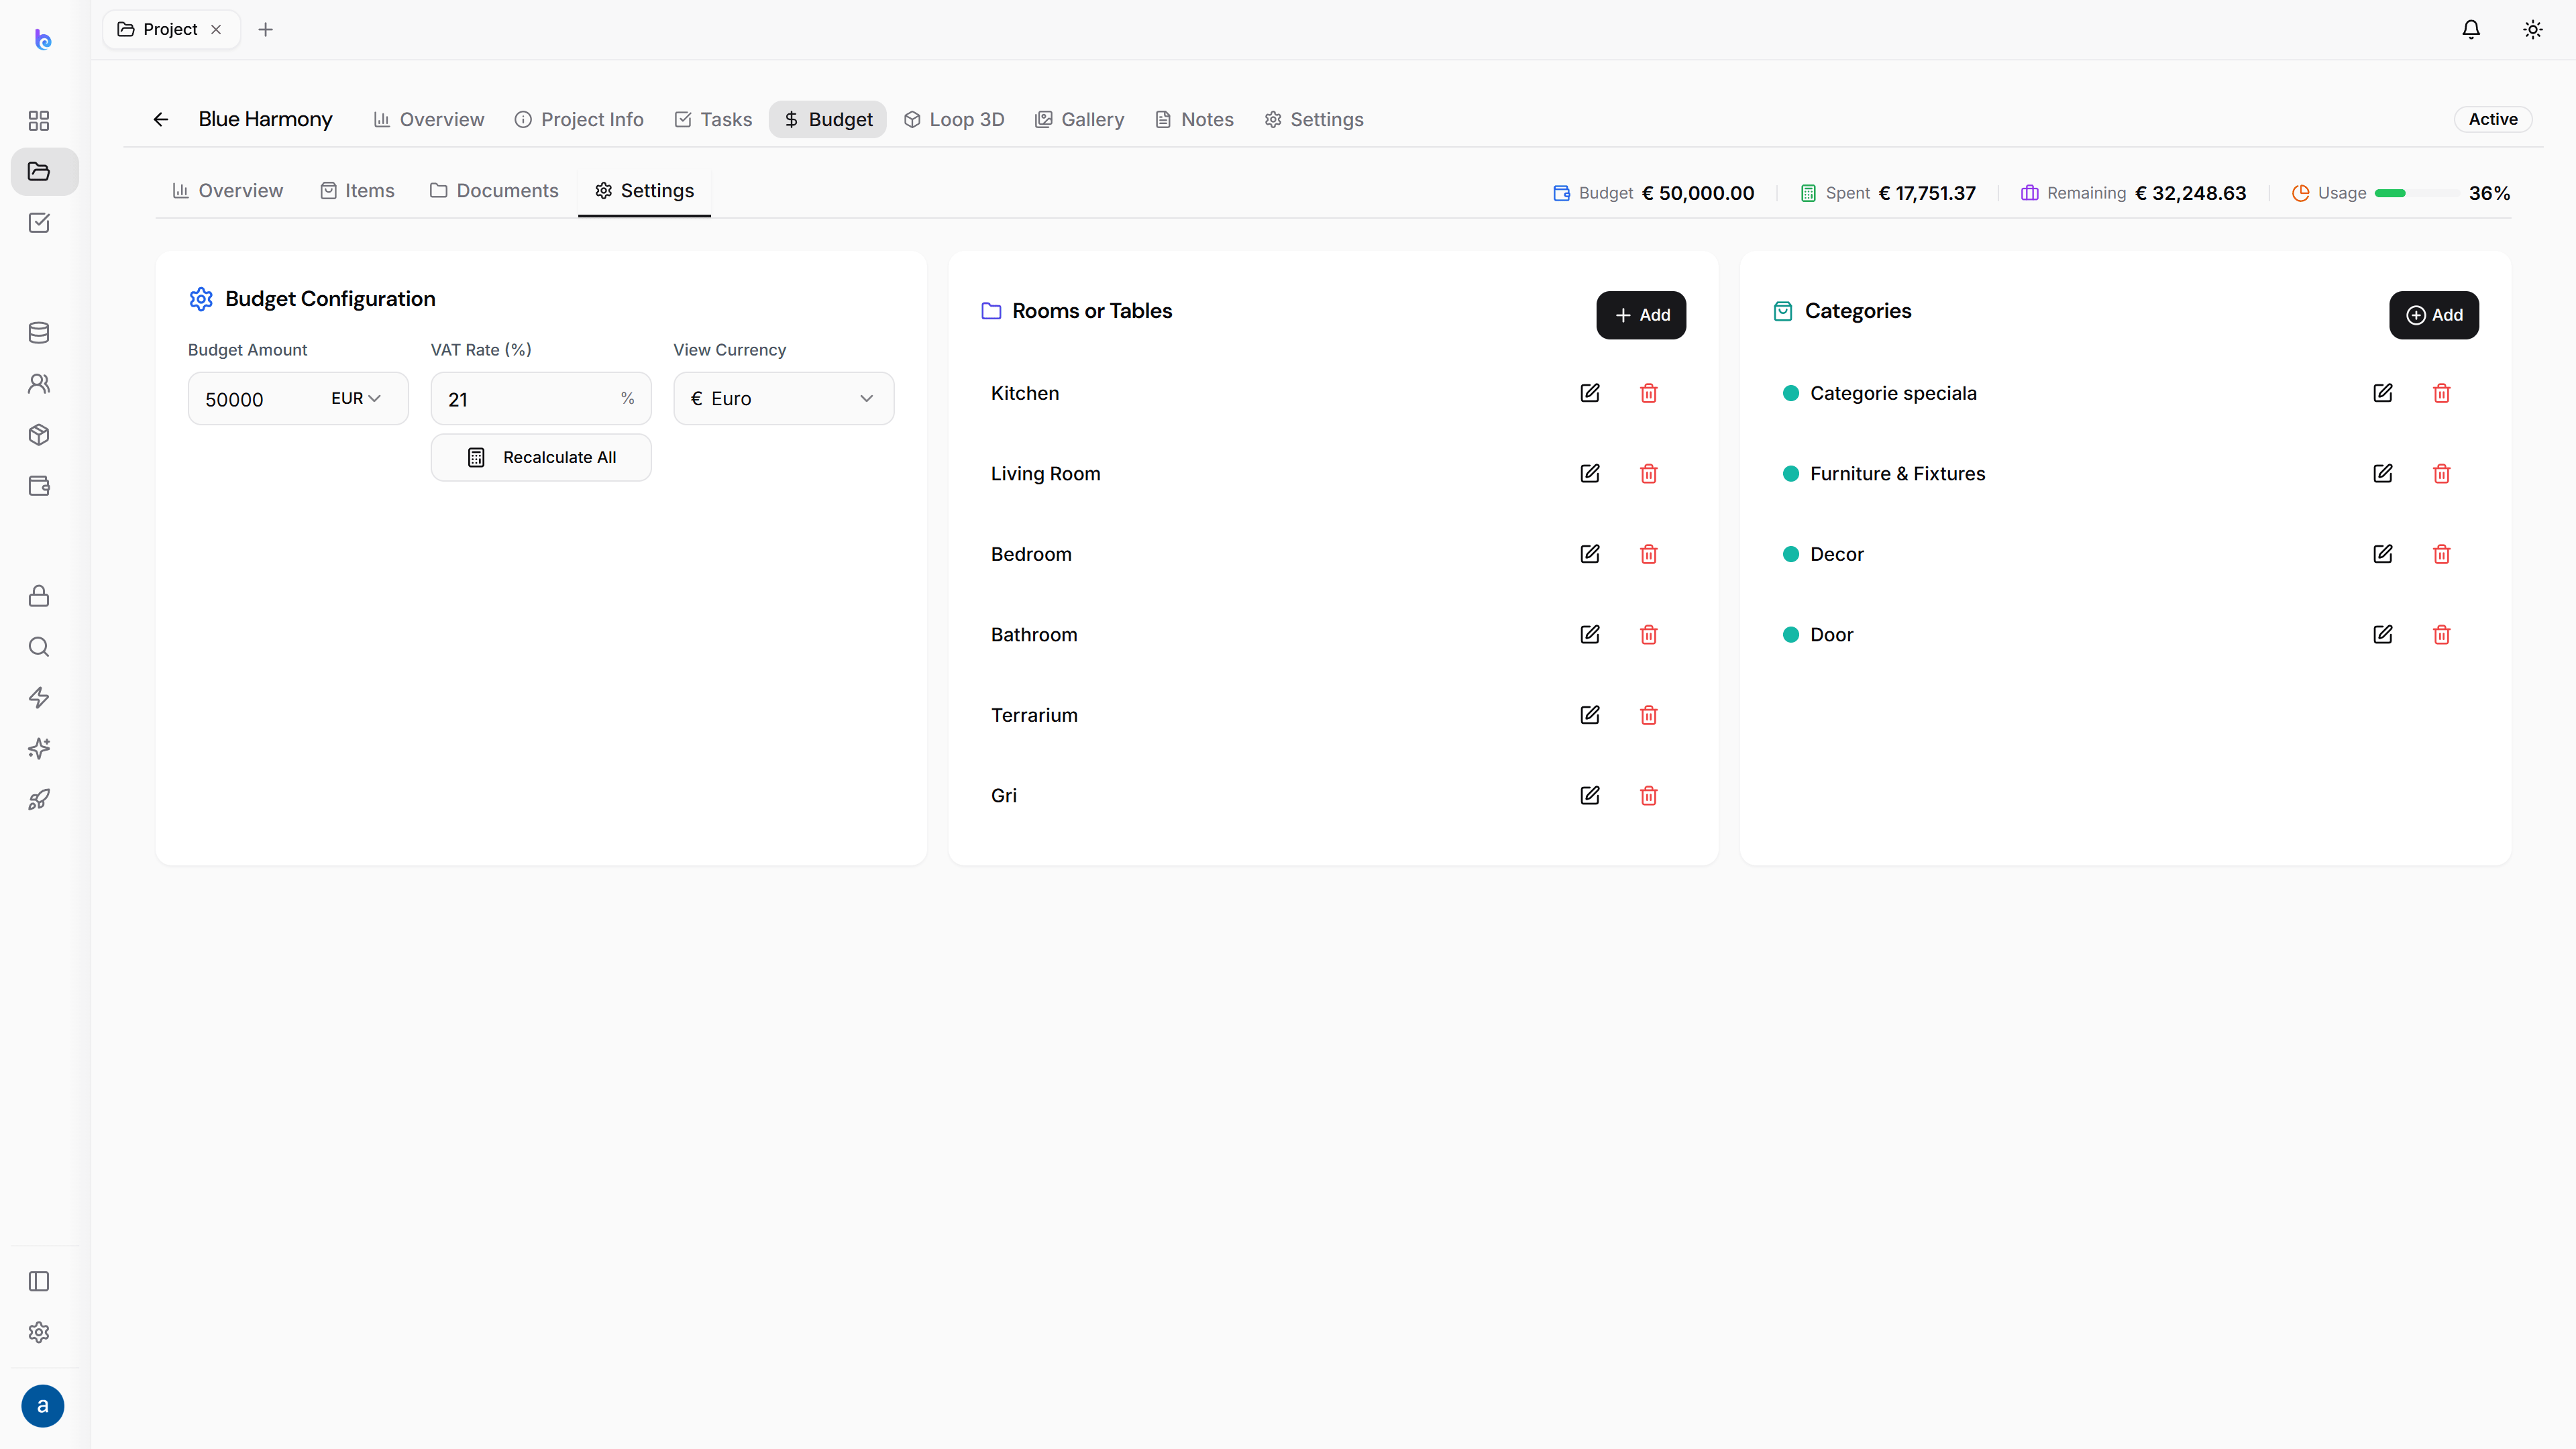
Task: Delete the Terrarium entry
Action: click(x=1649, y=715)
